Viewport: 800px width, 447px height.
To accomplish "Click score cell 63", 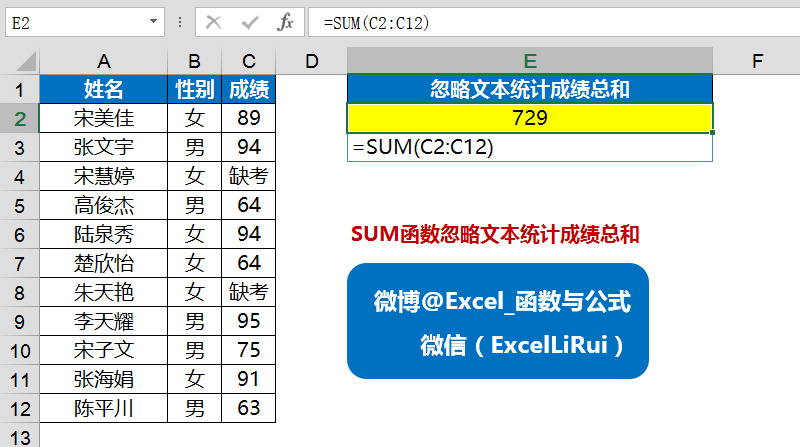I will tap(248, 408).
